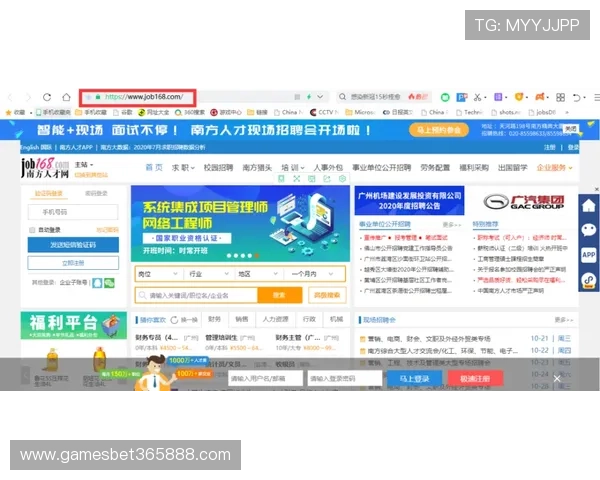The height and width of the screenshot is (480, 600).
Task: Open the CCTV bookmark
Action: 324,112
